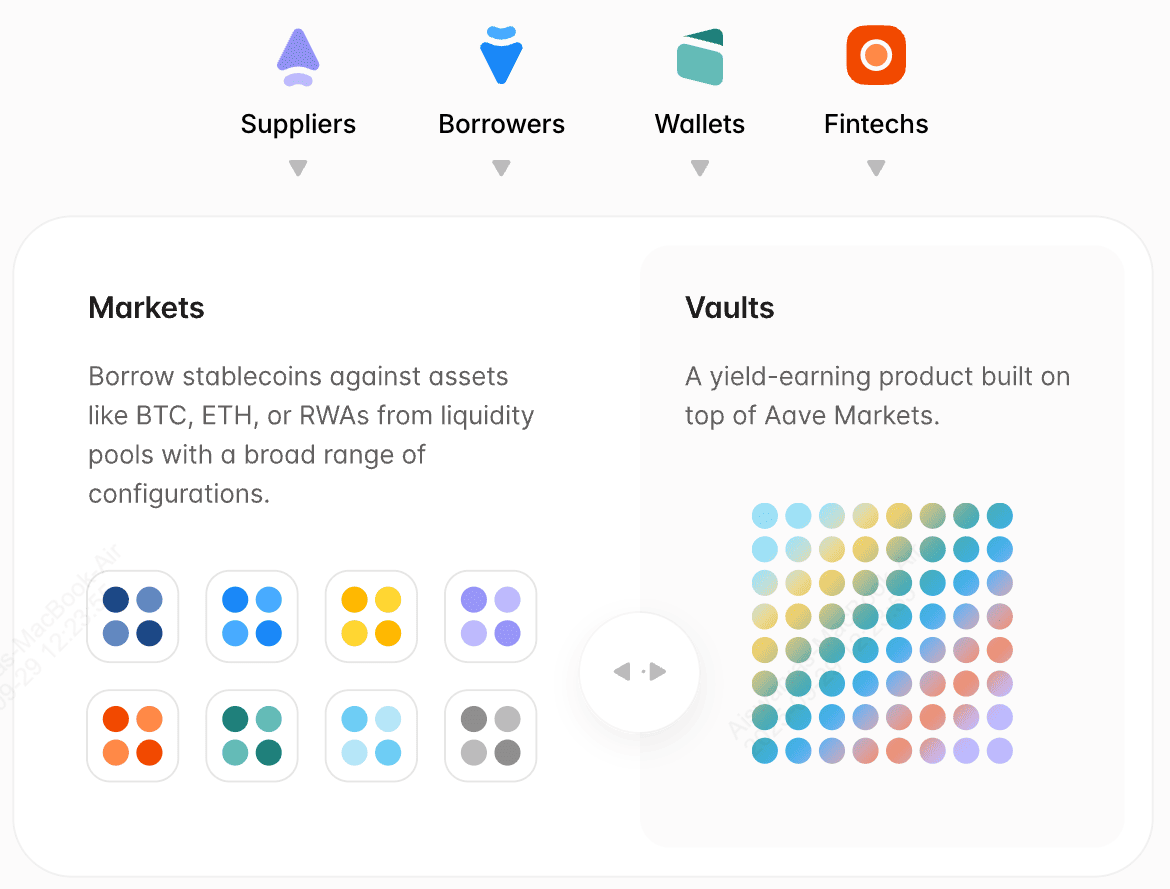This screenshot has height=889, width=1170.
Task: Open the dropdown below Borrowers
Action: (501, 169)
